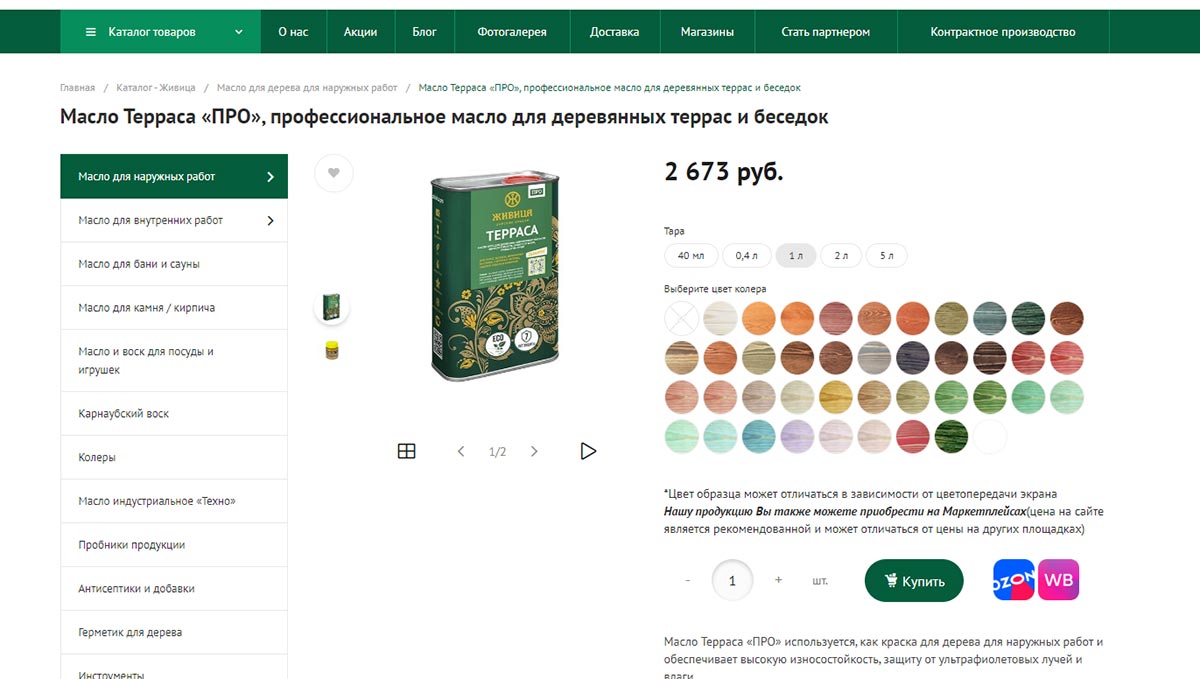Open the Фотогалерея menu item
The height and width of the screenshot is (679, 1200).
coord(512,32)
